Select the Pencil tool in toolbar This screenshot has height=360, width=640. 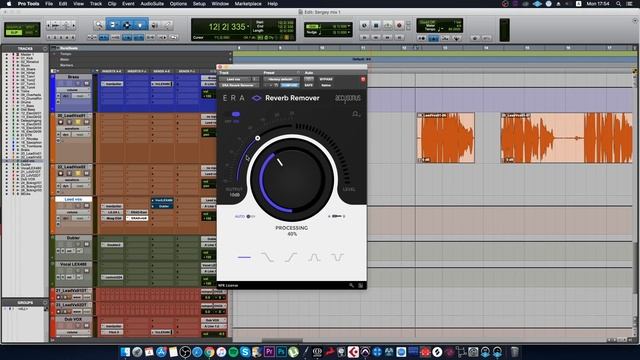(167, 25)
